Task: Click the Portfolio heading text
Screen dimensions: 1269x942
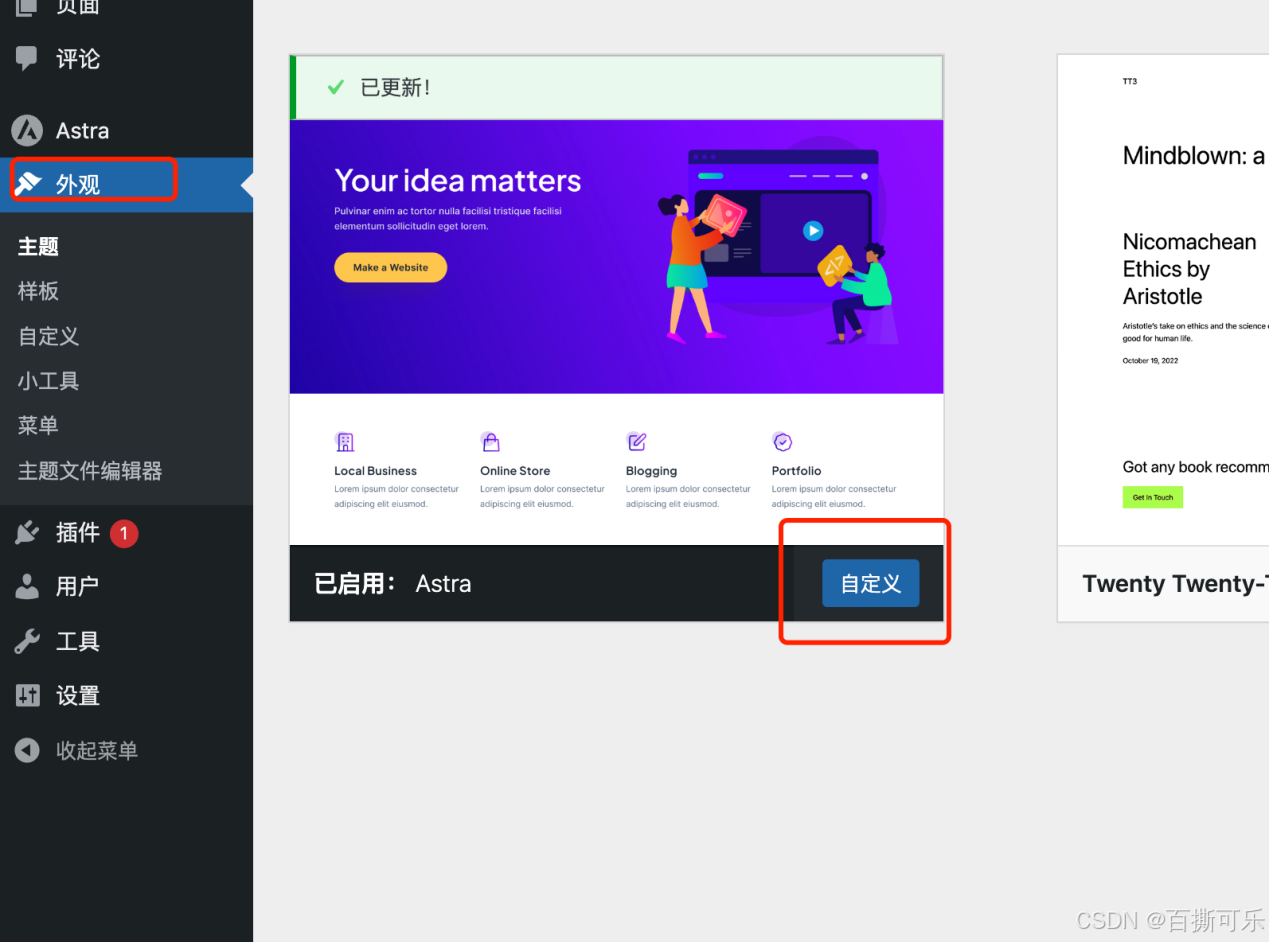Action: 796,471
